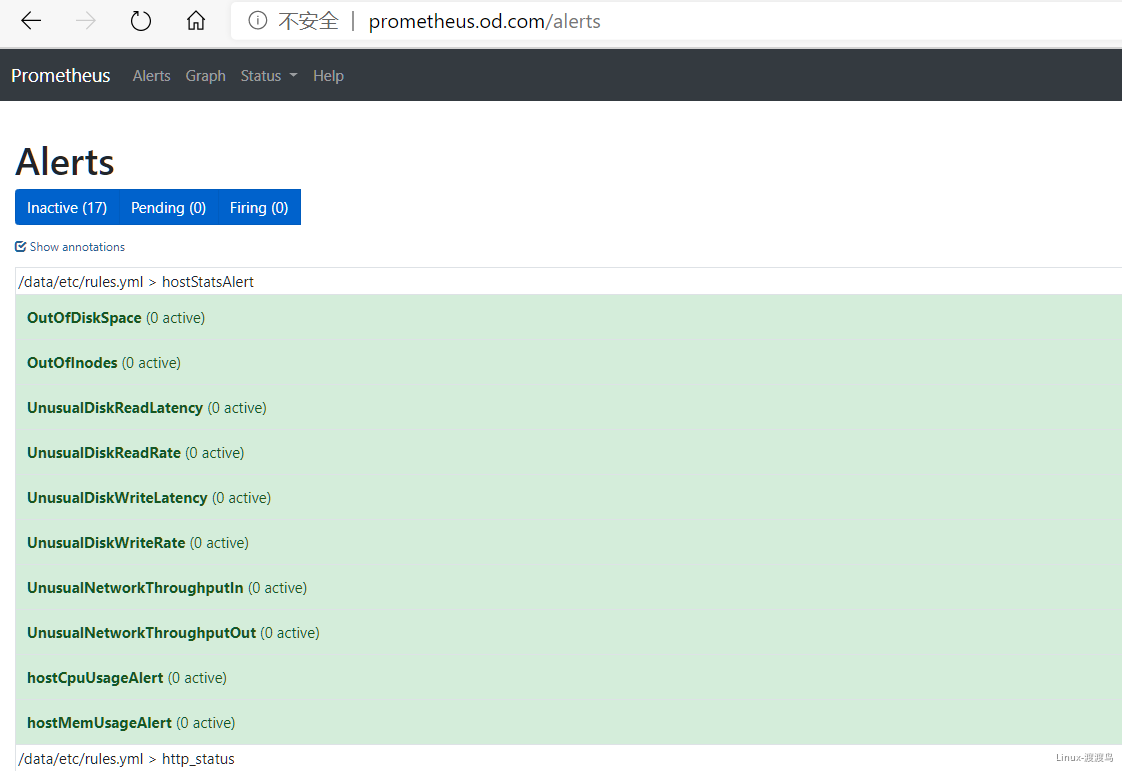Go back using the browser back arrow

(31, 21)
